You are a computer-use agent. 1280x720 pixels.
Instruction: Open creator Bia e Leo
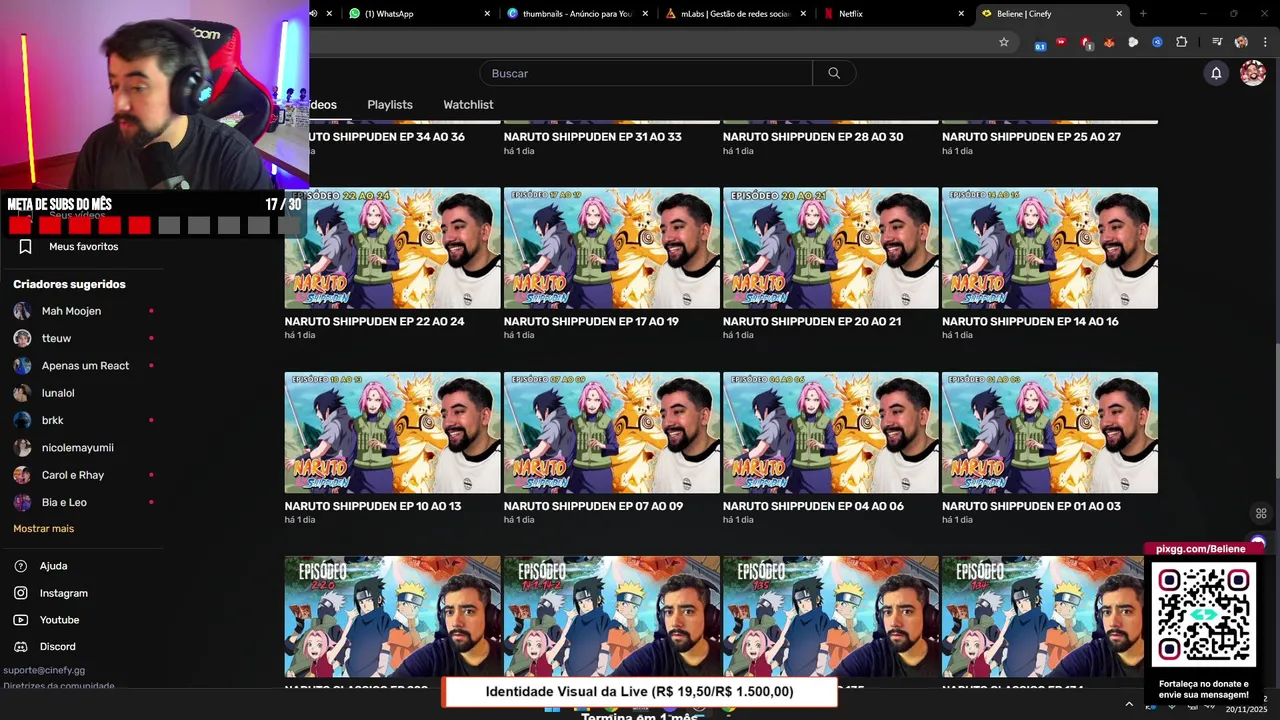coord(64,502)
